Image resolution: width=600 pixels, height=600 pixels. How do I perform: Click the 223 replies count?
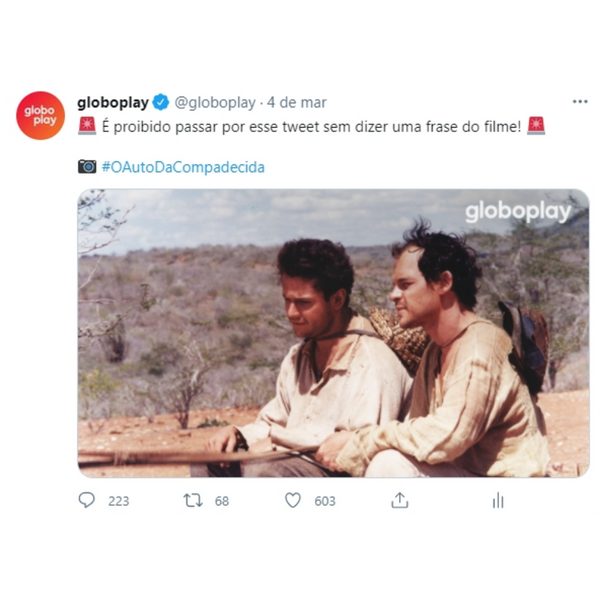119,501
